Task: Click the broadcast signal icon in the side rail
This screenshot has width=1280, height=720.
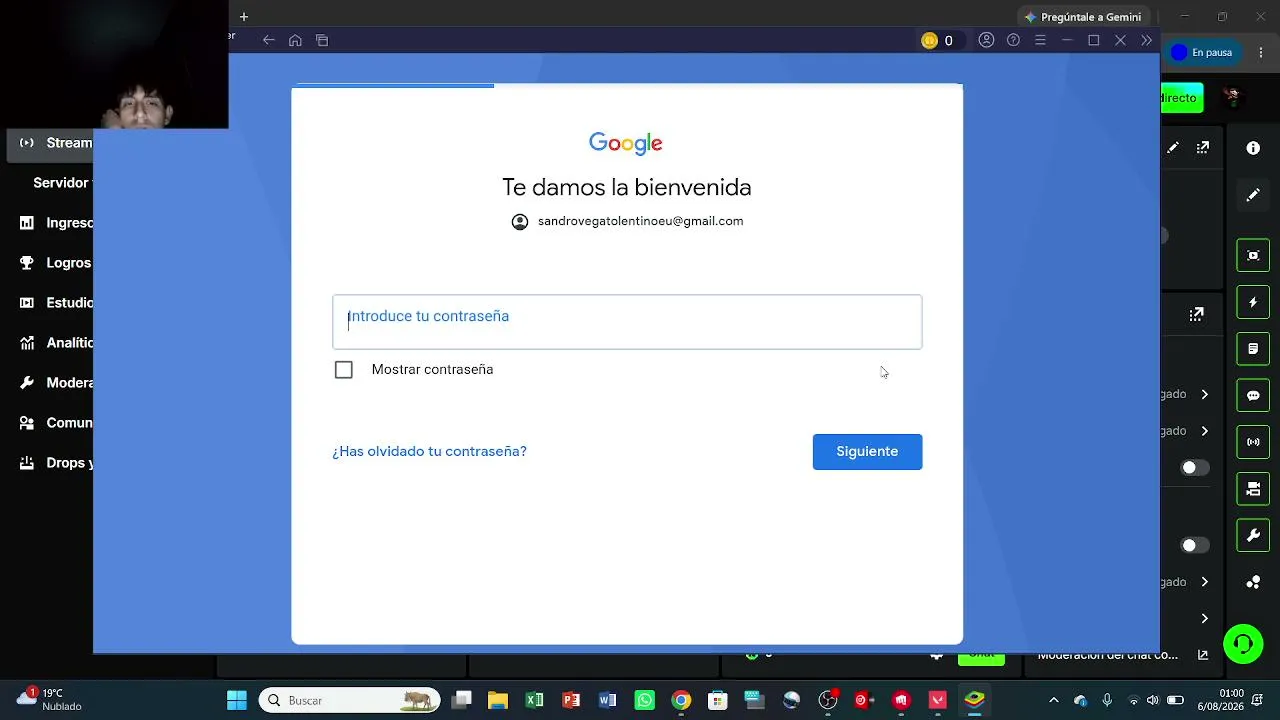Action: click(1253, 442)
